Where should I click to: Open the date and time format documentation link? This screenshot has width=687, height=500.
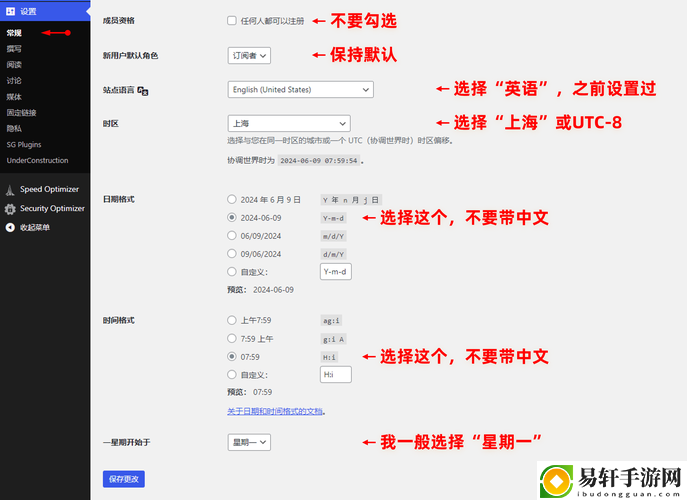[275, 411]
